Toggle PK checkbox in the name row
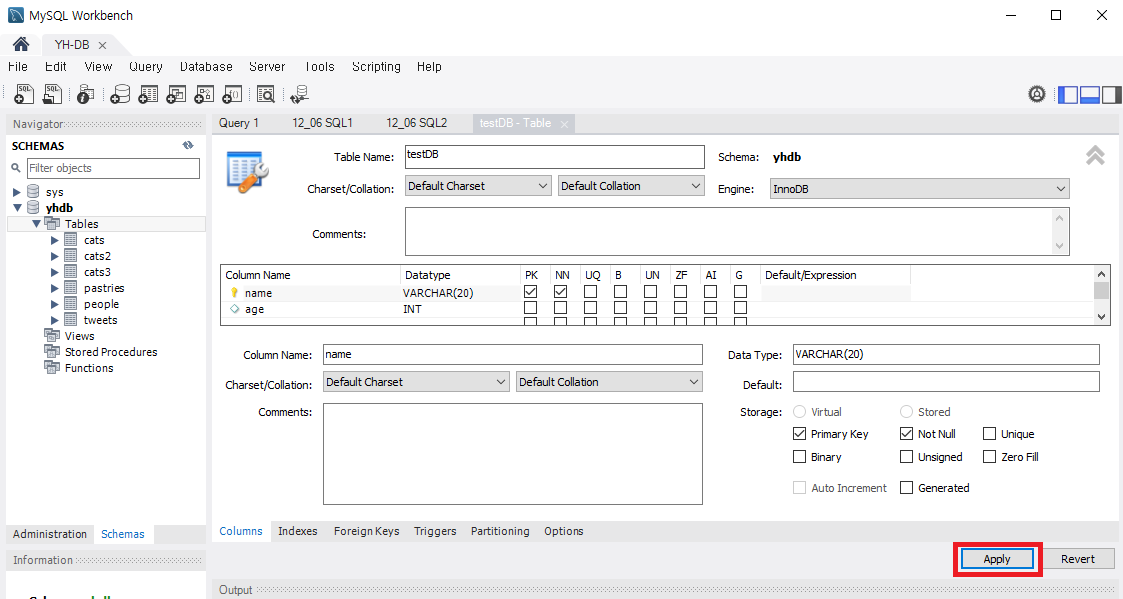The image size is (1123, 599). coord(531,292)
